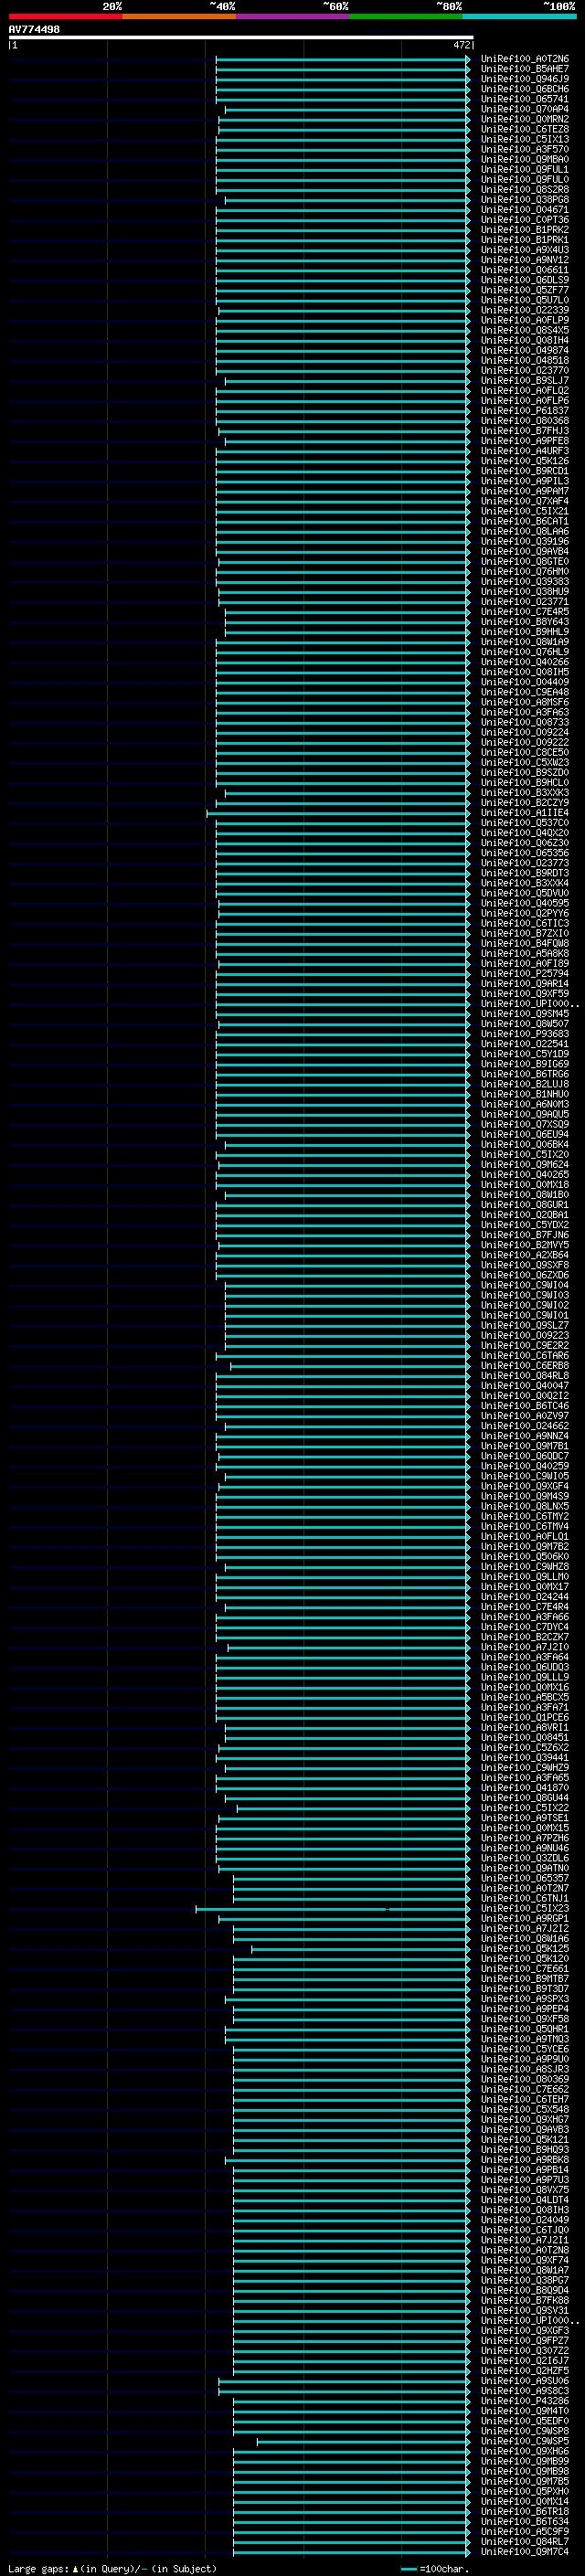Click hit UniRef100_Q9FUL1
This screenshot has width=585, height=2576.
pyautogui.click(x=525, y=170)
